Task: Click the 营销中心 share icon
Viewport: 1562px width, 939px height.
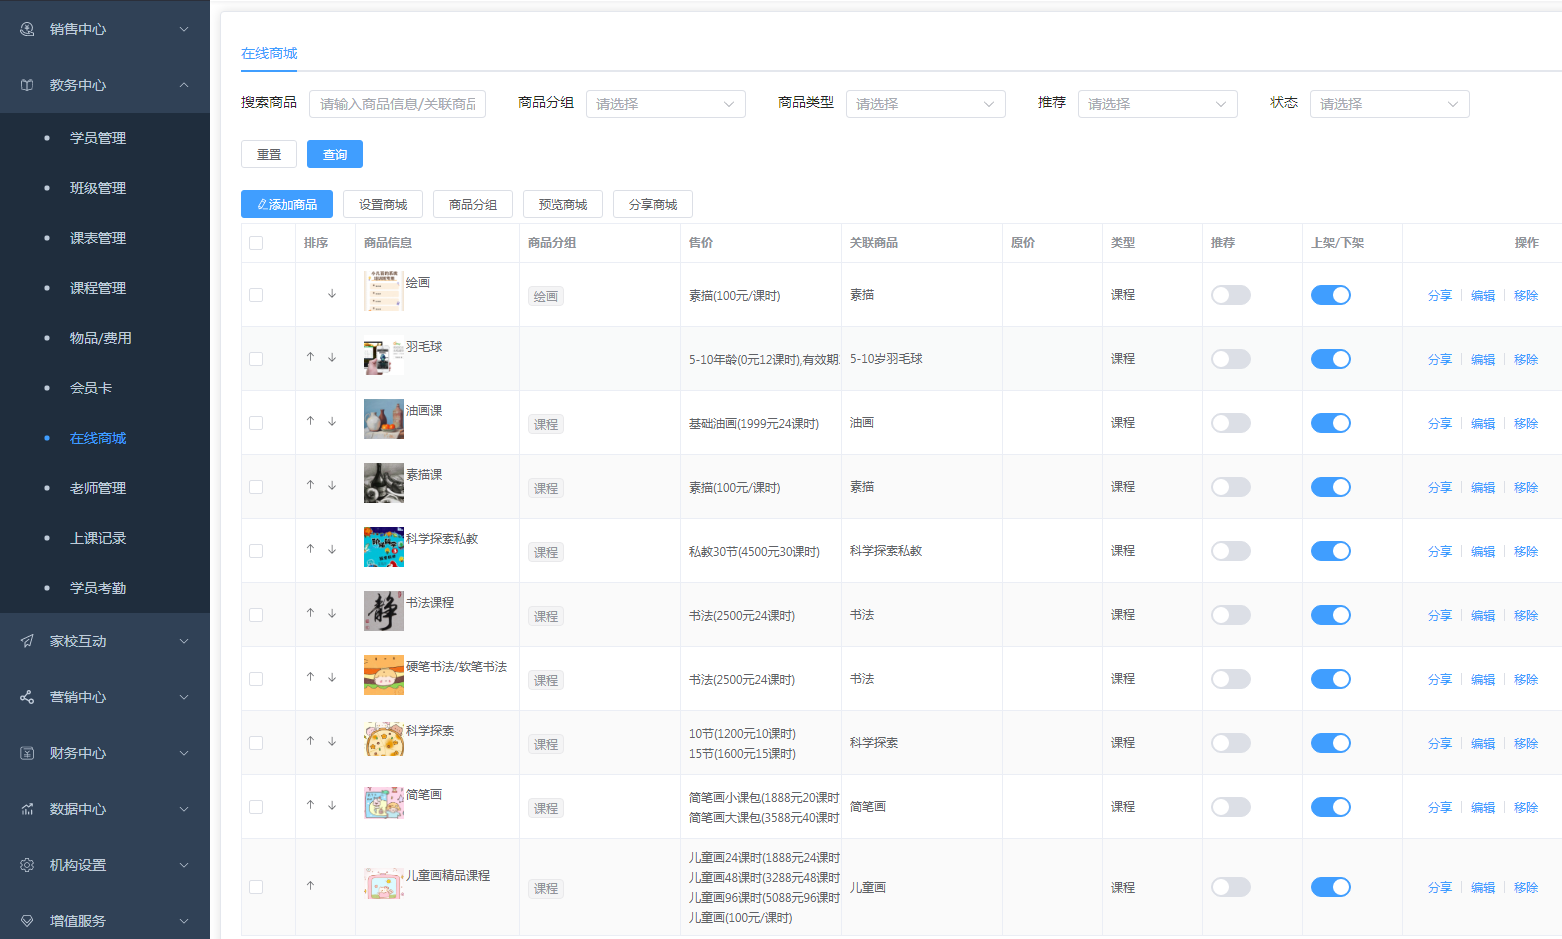Action: (x=27, y=697)
